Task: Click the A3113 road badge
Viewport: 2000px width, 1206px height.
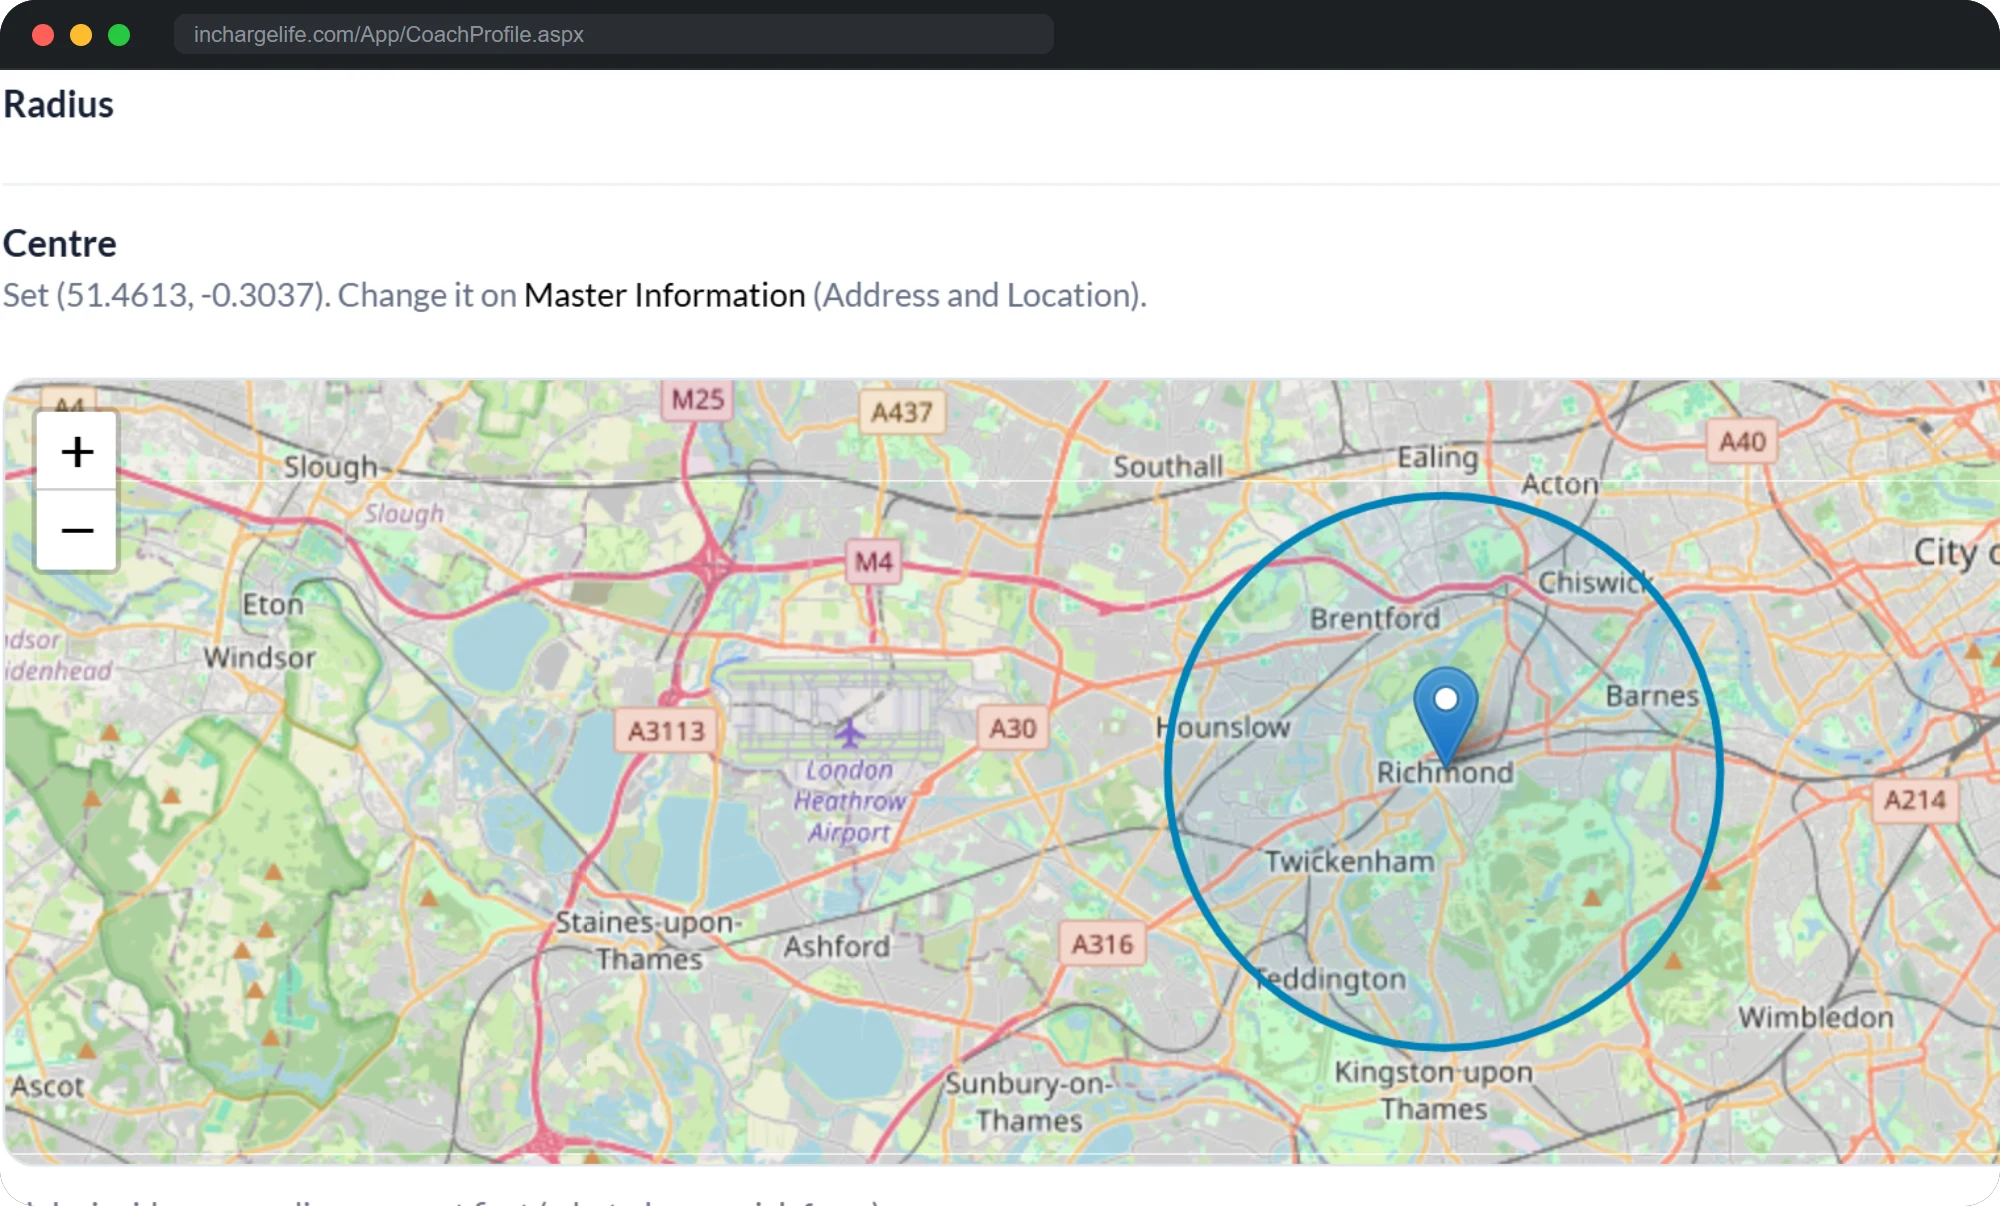Action: coord(667,731)
